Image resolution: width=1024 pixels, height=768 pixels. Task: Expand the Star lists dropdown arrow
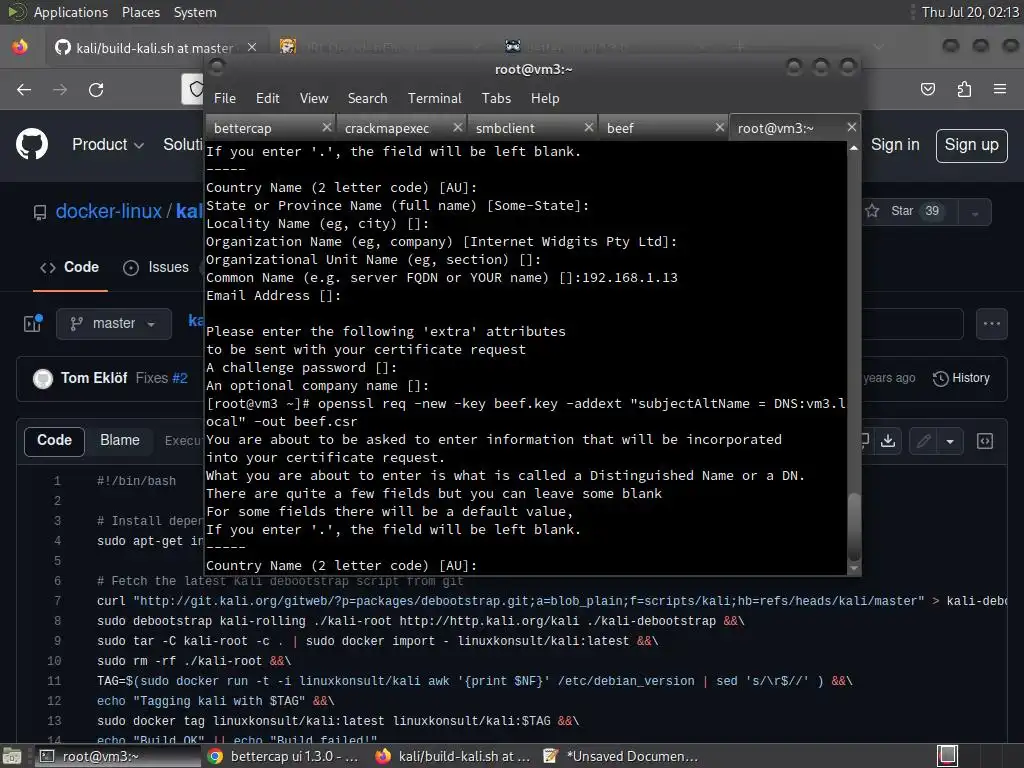(975, 212)
